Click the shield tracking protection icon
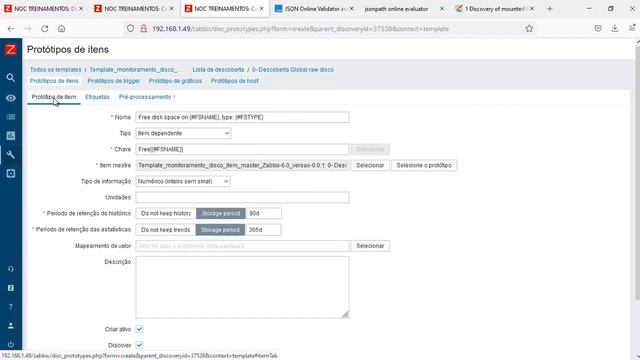 (x=130, y=29)
